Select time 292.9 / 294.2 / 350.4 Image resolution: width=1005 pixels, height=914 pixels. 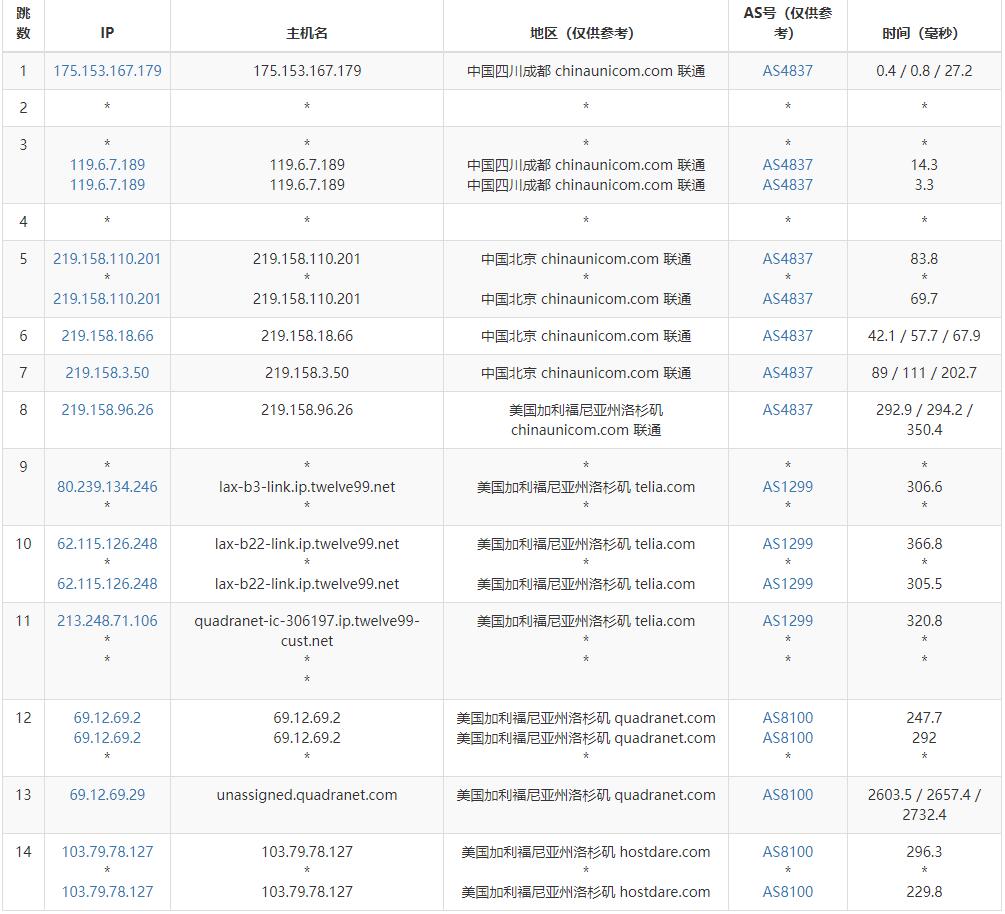(x=924, y=420)
